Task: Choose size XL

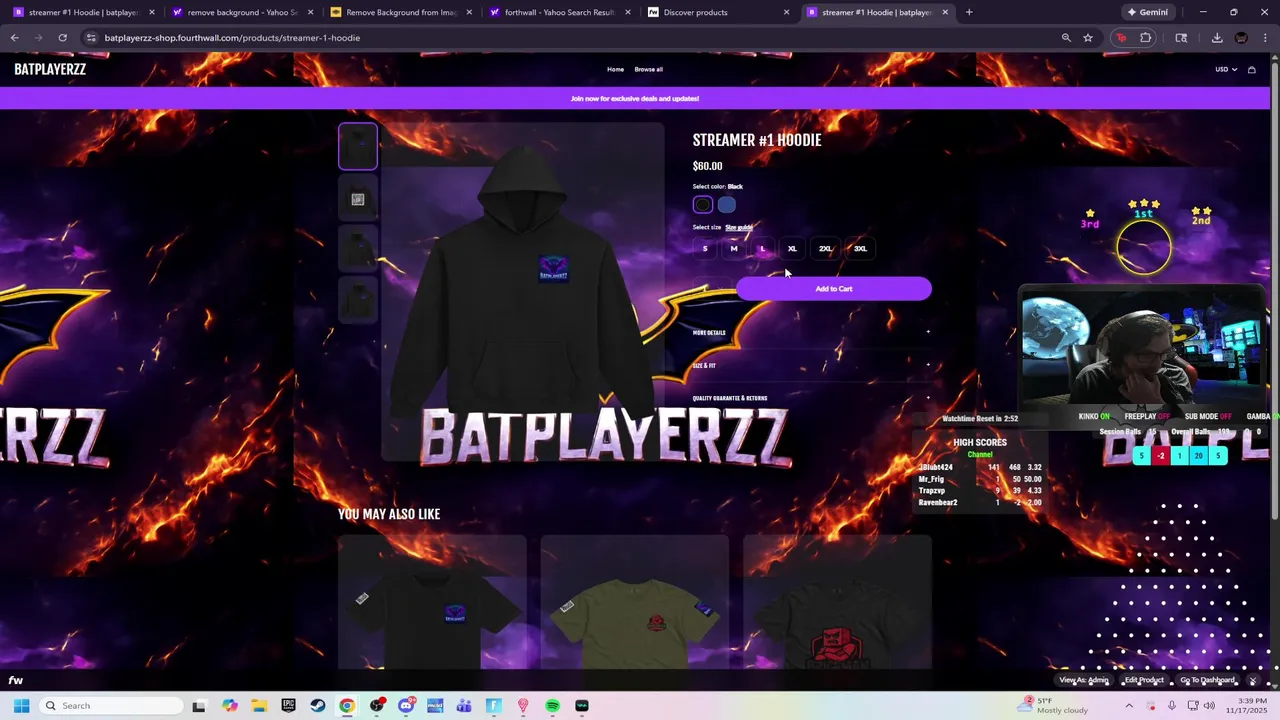Action: click(x=792, y=249)
